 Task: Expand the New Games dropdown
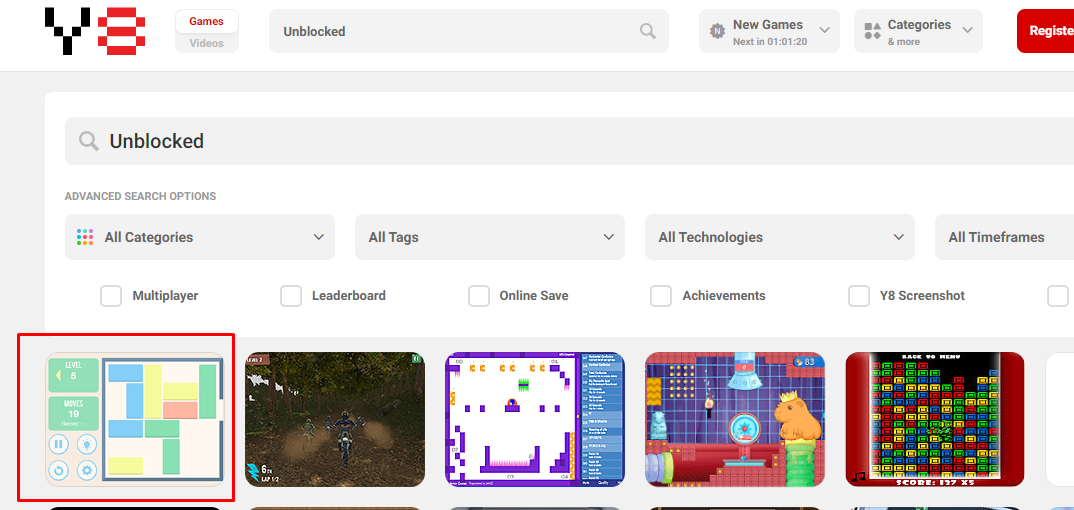[769, 31]
